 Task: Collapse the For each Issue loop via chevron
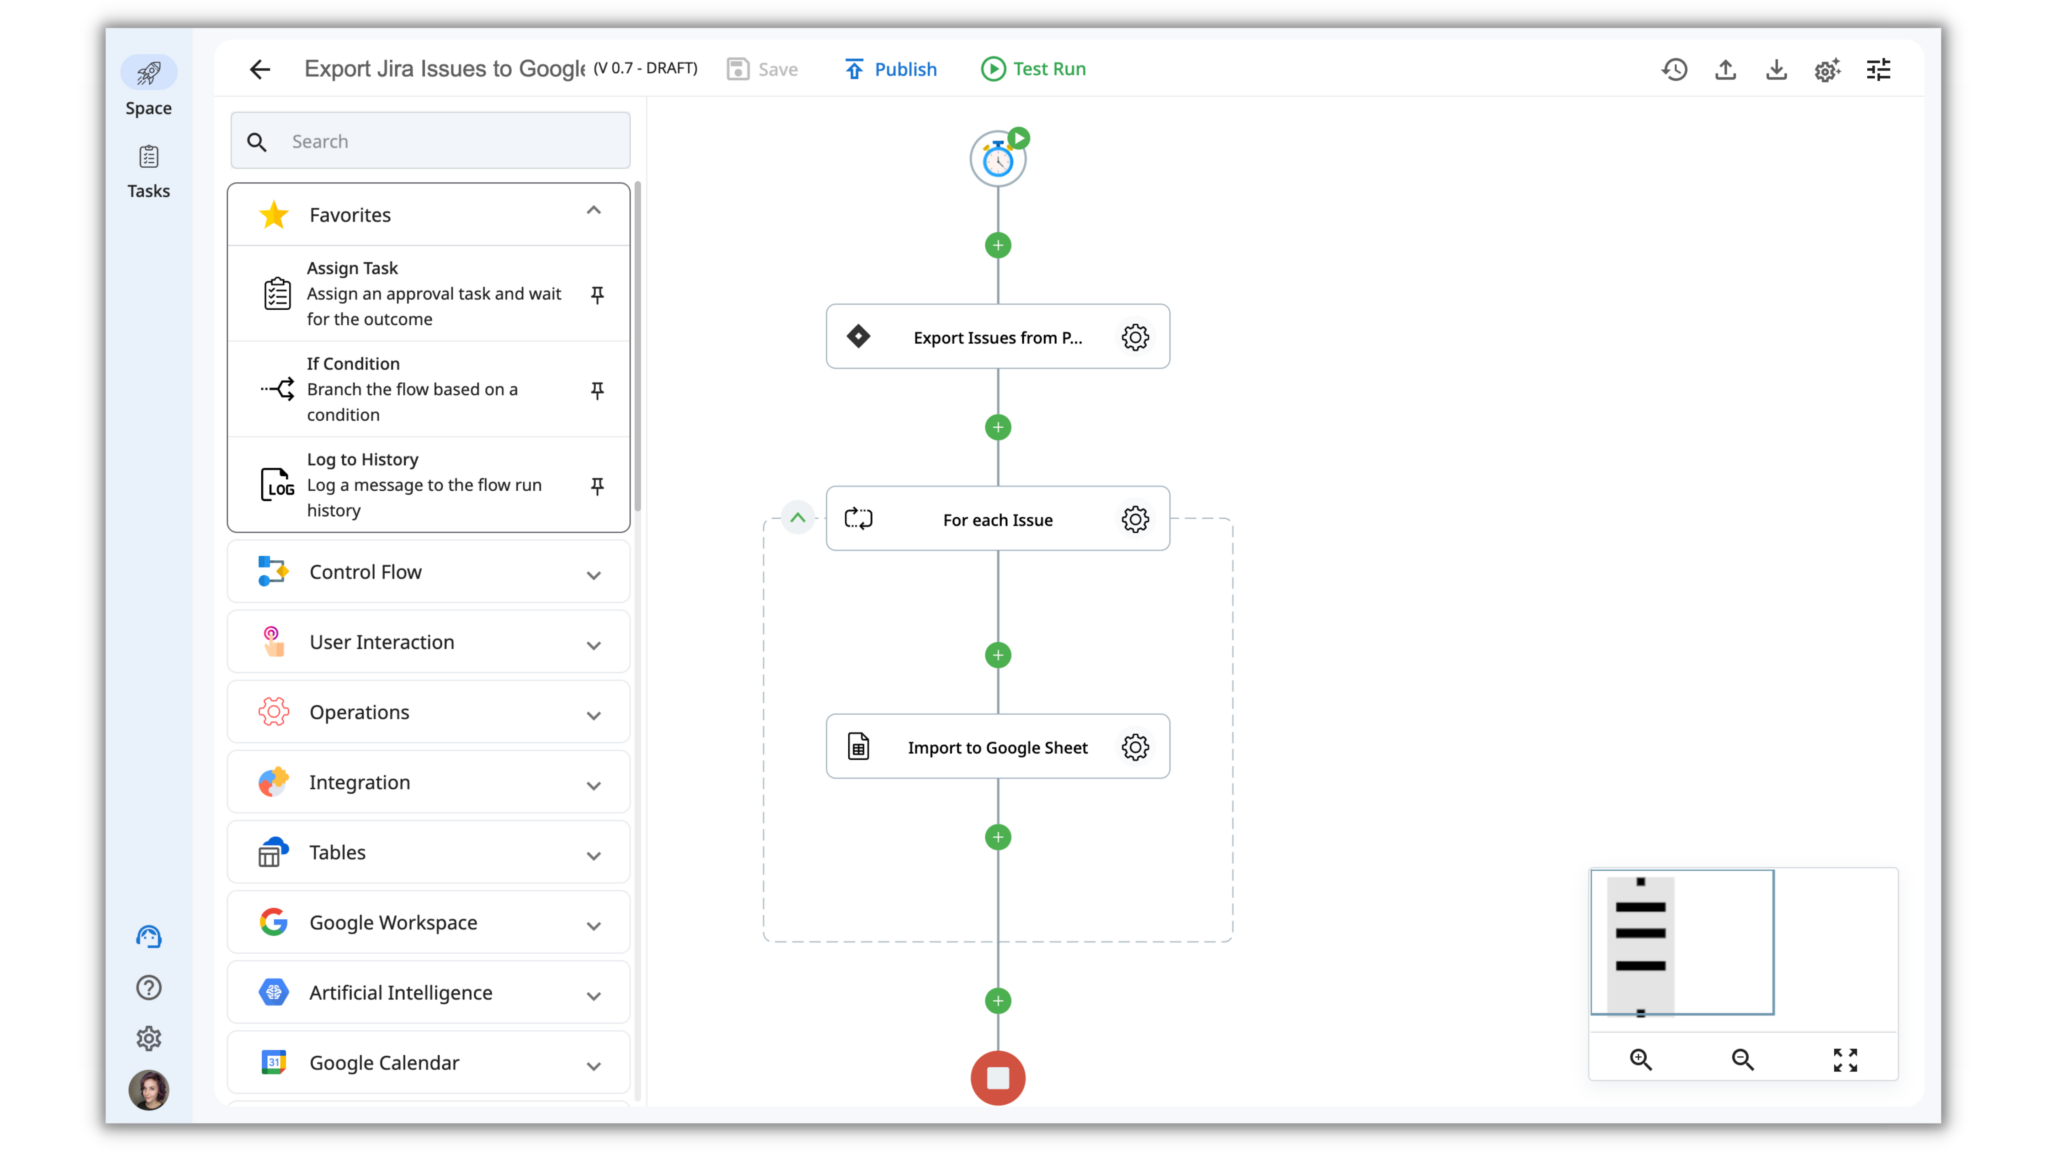tap(798, 518)
